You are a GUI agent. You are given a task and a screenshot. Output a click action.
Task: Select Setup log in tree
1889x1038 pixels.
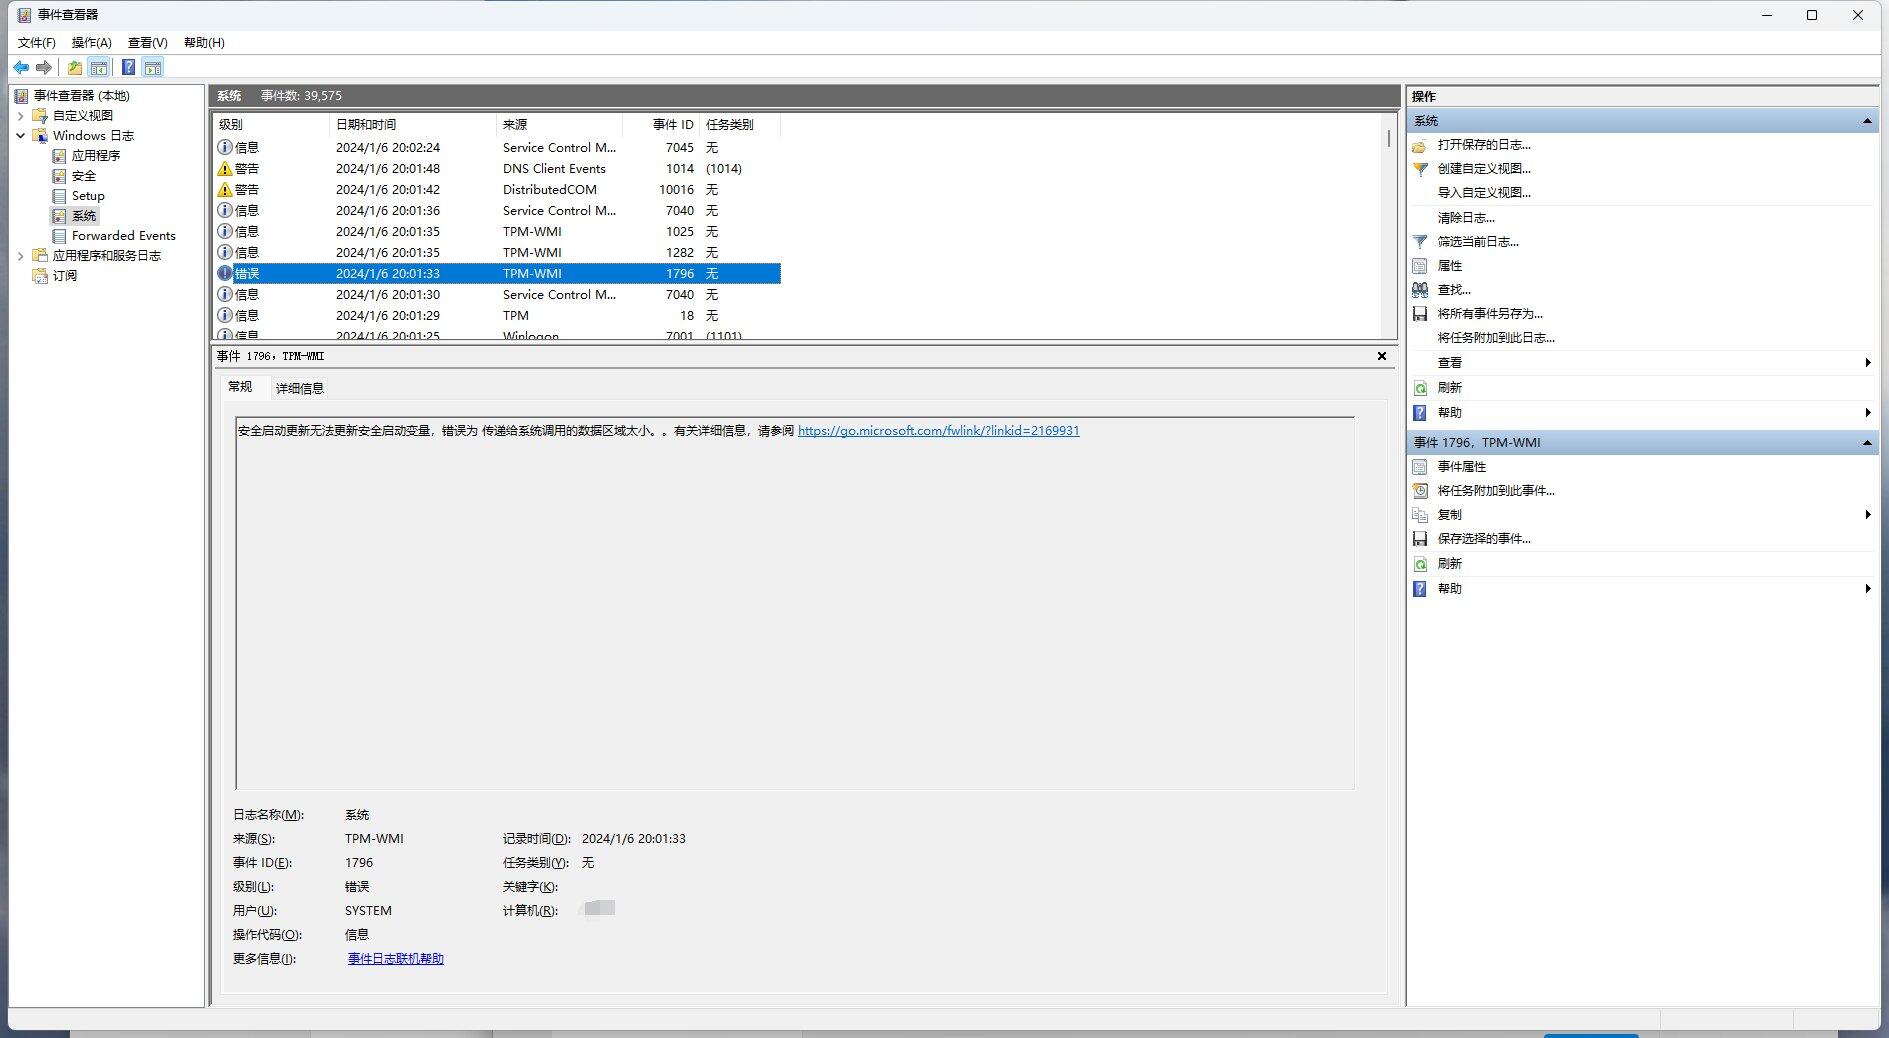pyautogui.click(x=87, y=195)
